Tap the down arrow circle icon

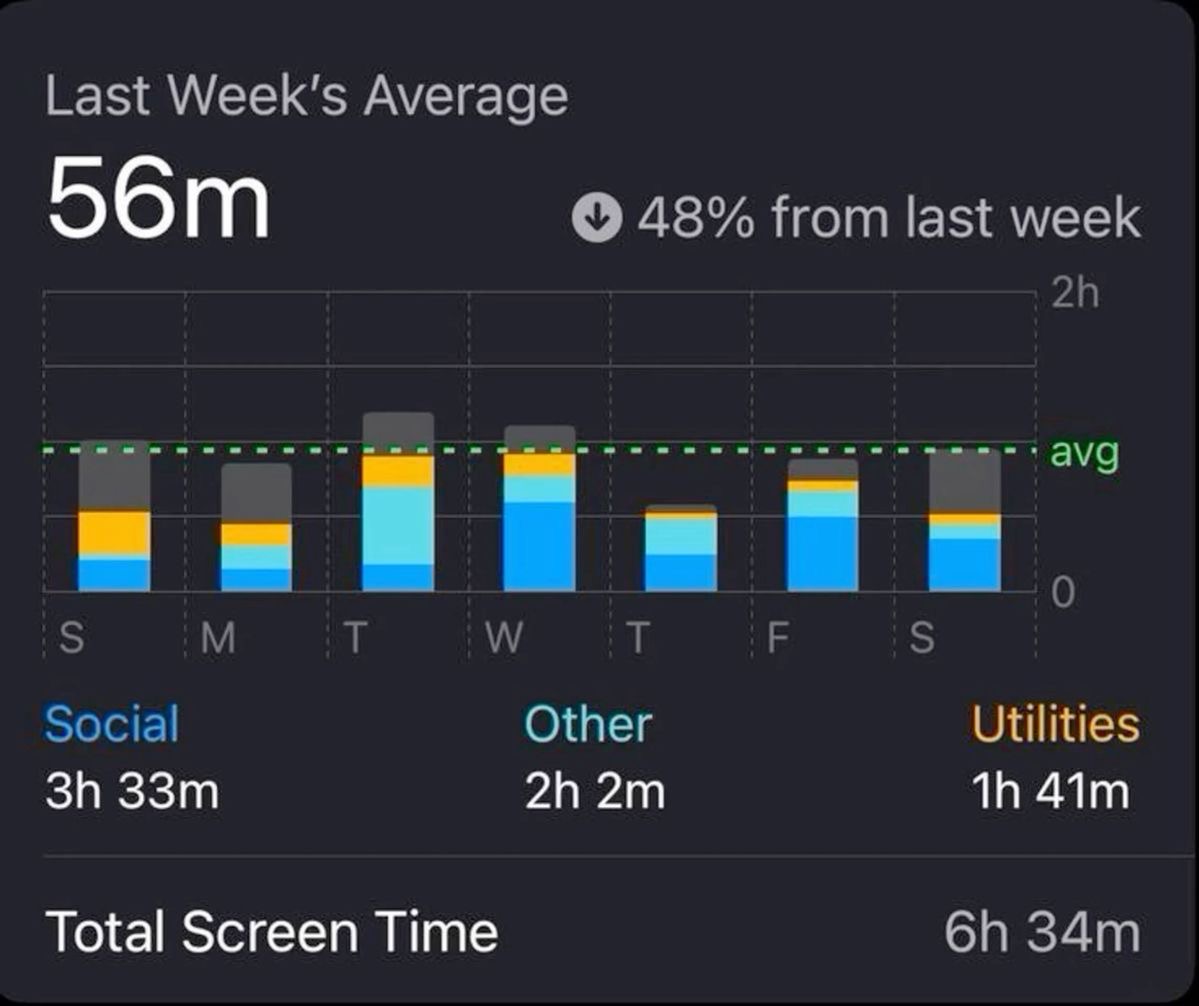[596, 218]
